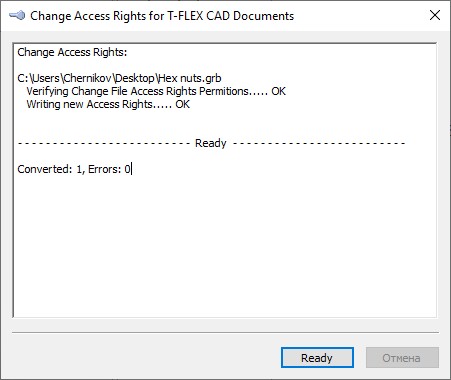Click the "Errors: 0" result text

[109, 169]
